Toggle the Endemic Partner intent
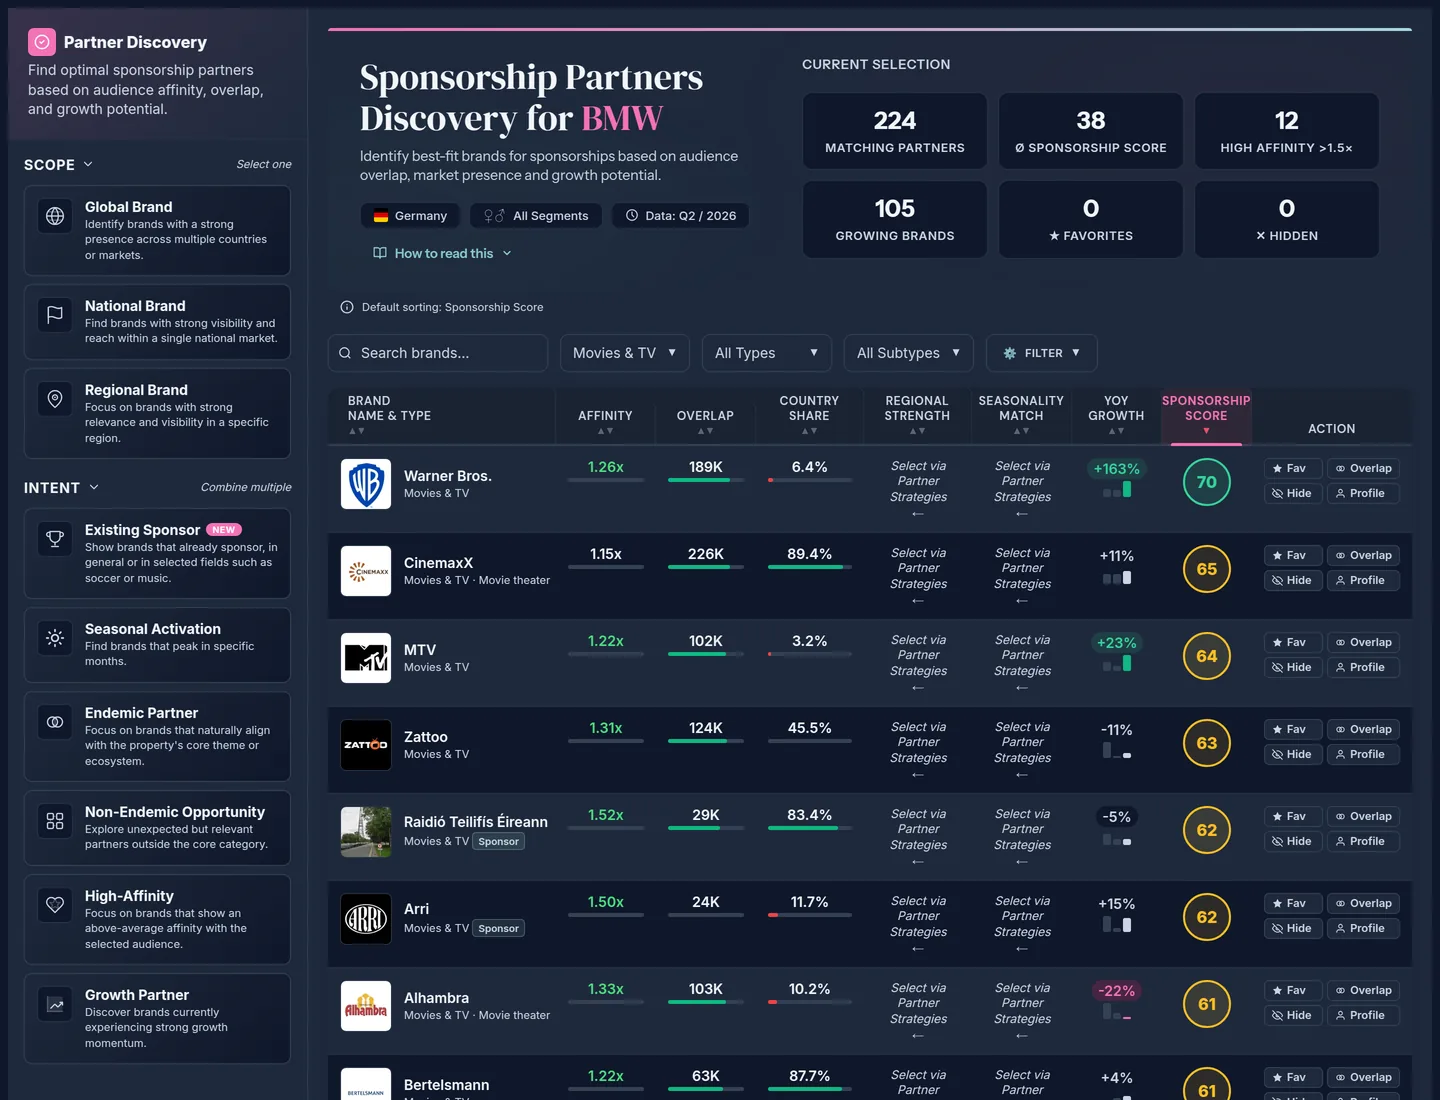 tap(157, 736)
